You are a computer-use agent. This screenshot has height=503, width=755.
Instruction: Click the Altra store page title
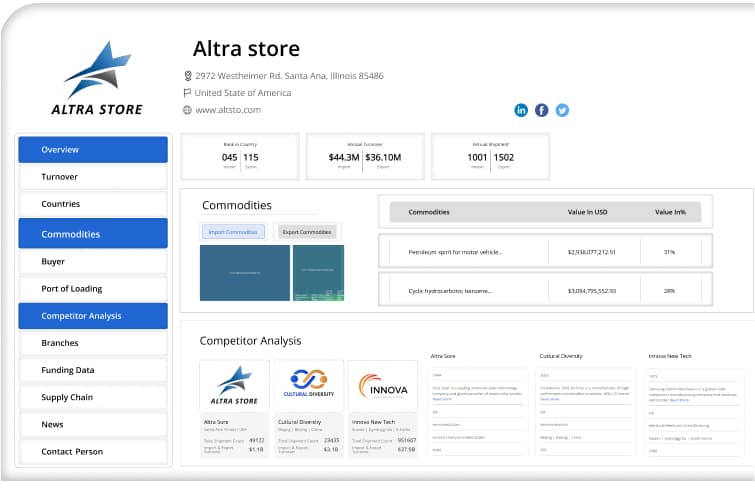click(246, 49)
